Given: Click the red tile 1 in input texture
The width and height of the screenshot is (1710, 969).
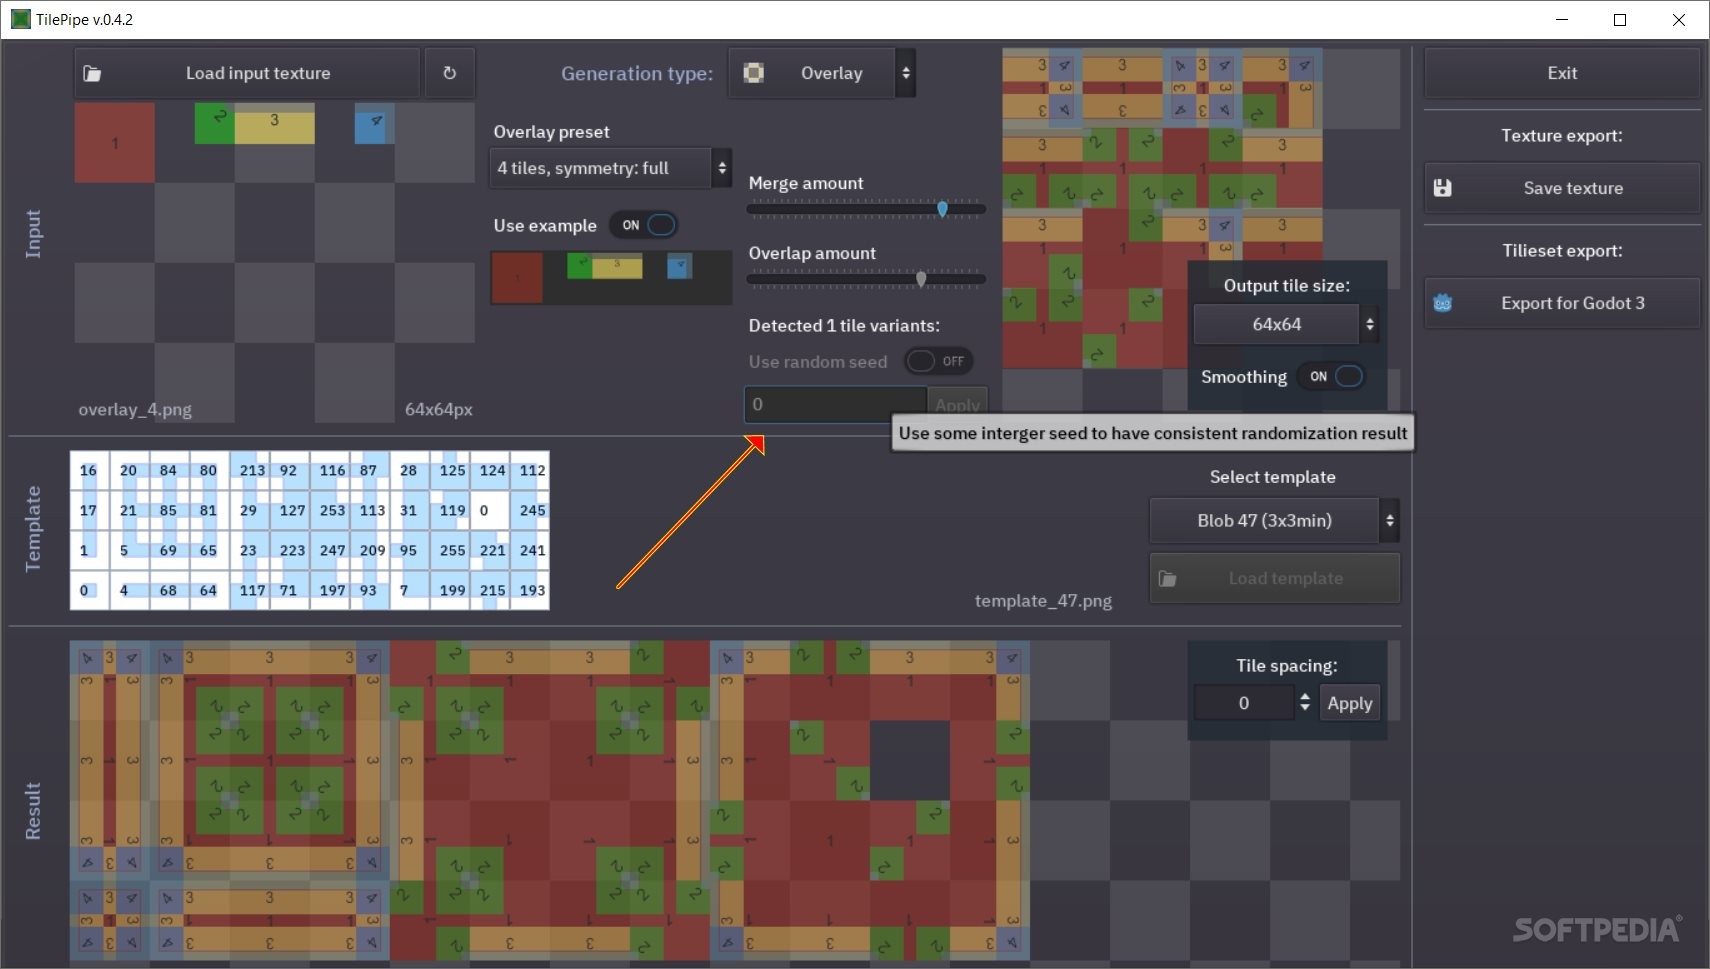Looking at the screenshot, I should coord(115,142).
